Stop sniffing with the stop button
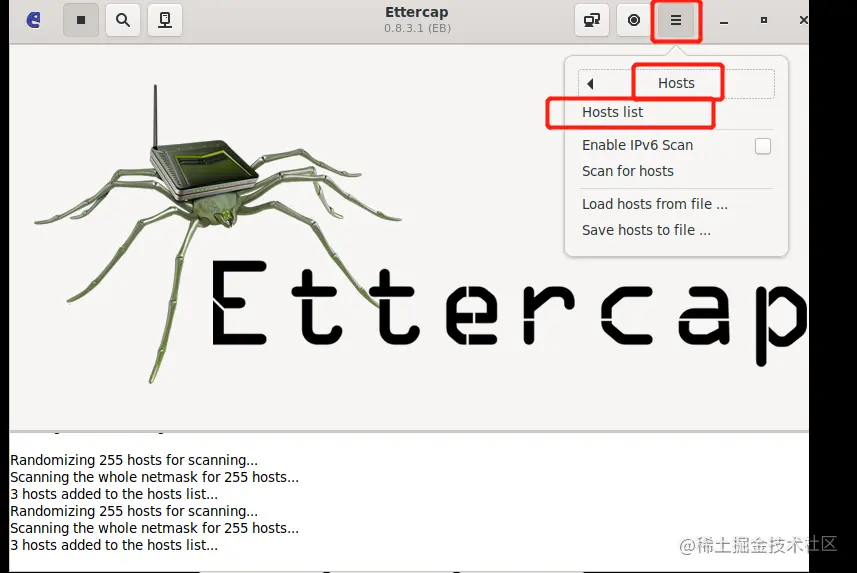 (81, 20)
